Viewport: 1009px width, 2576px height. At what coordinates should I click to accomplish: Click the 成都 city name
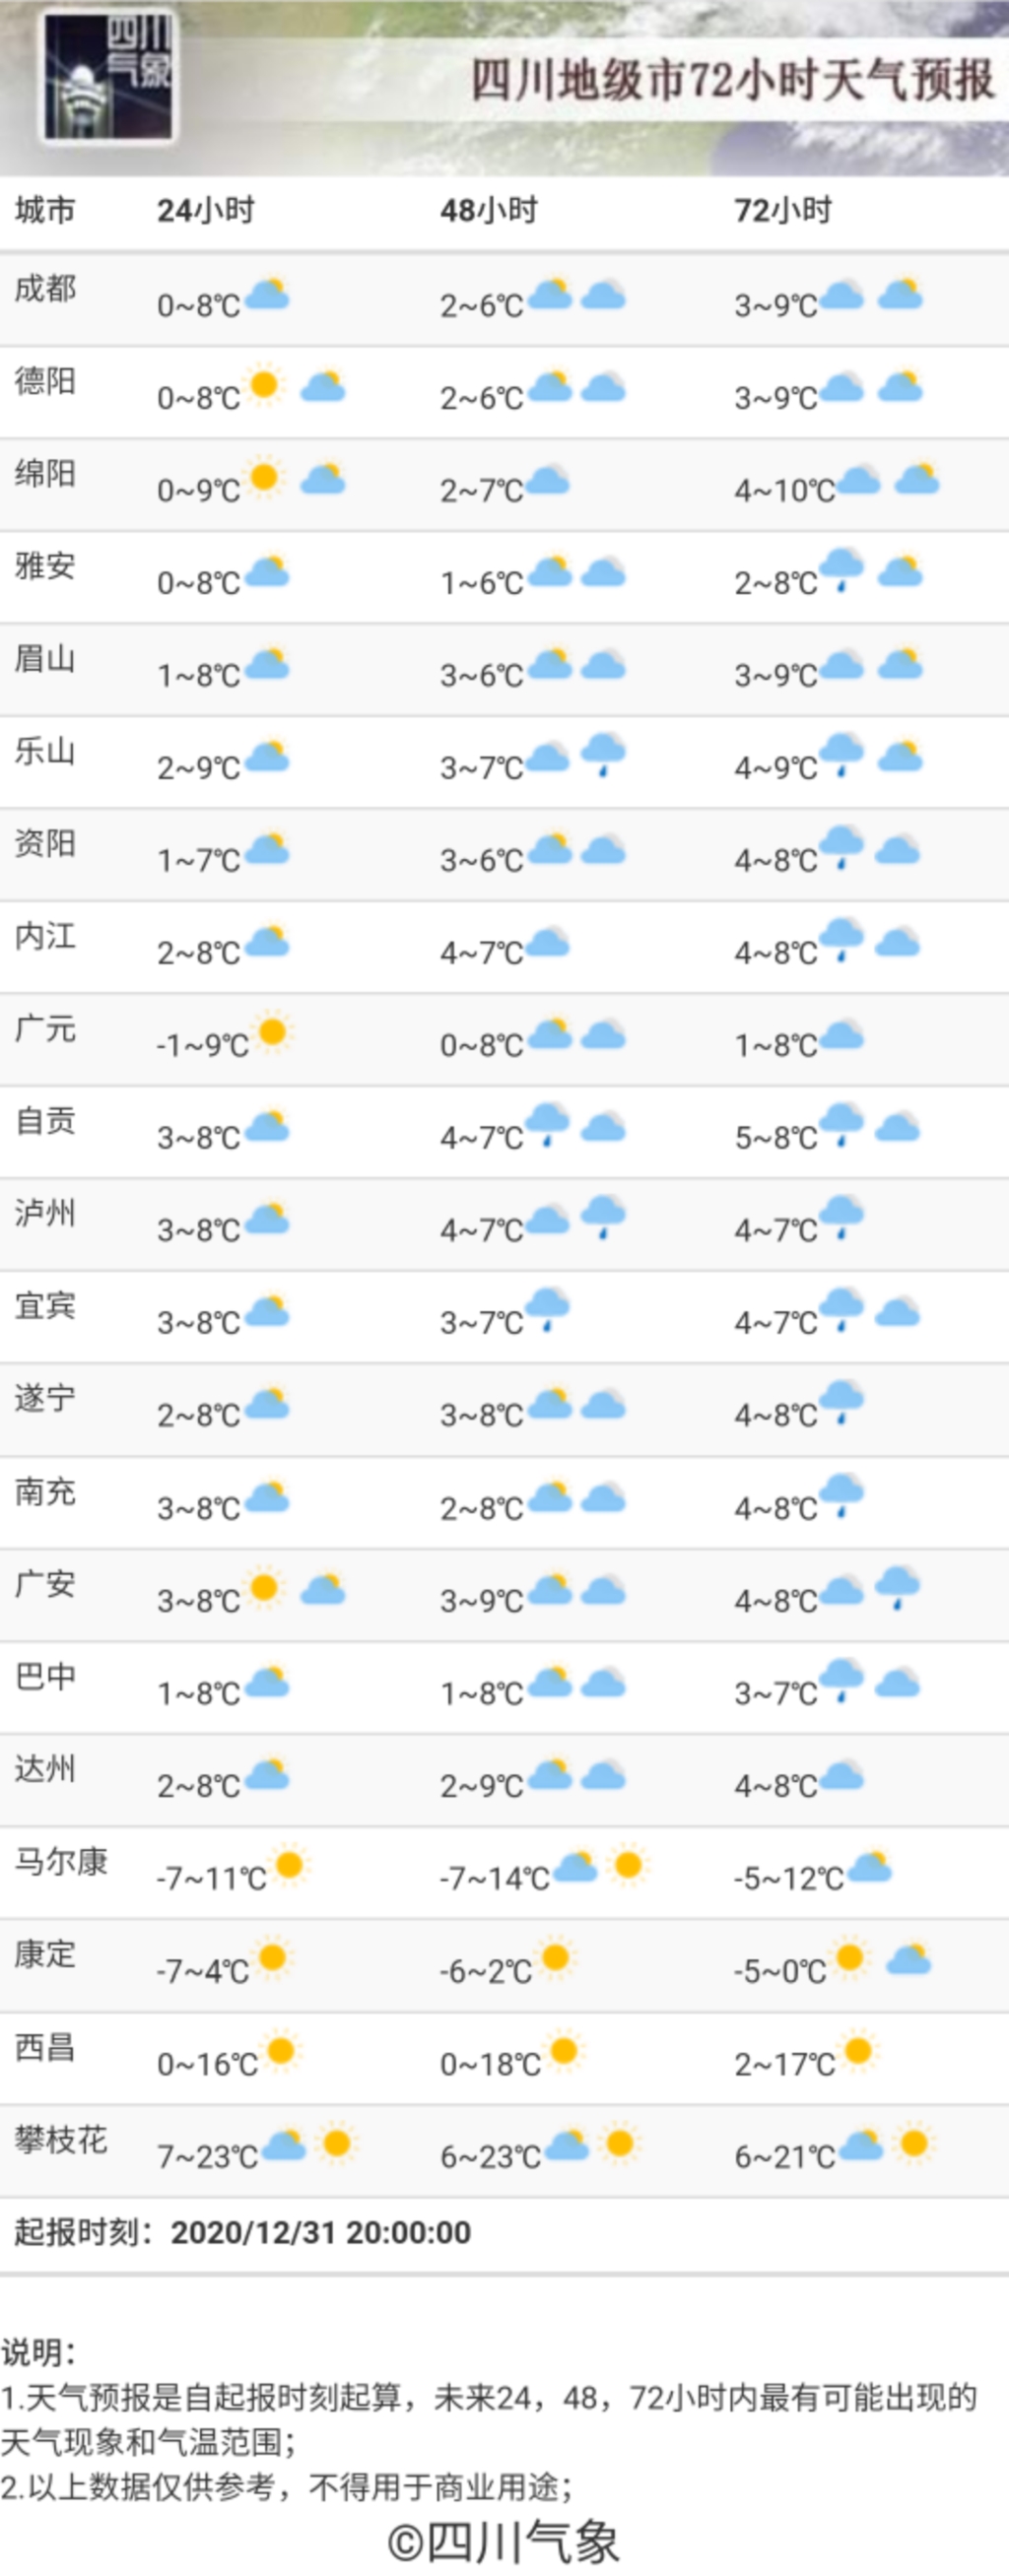point(45,289)
